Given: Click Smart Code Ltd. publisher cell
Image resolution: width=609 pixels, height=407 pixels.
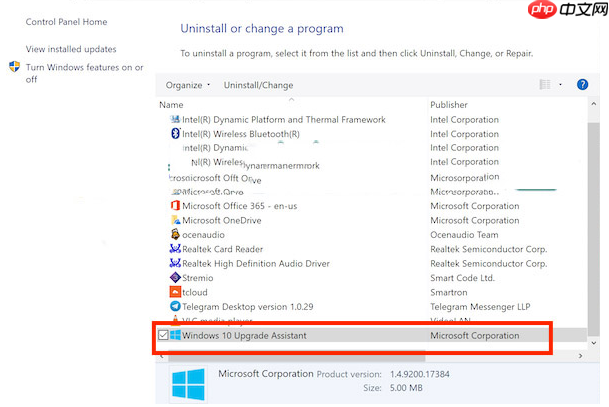Looking at the screenshot, I should point(462,278).
